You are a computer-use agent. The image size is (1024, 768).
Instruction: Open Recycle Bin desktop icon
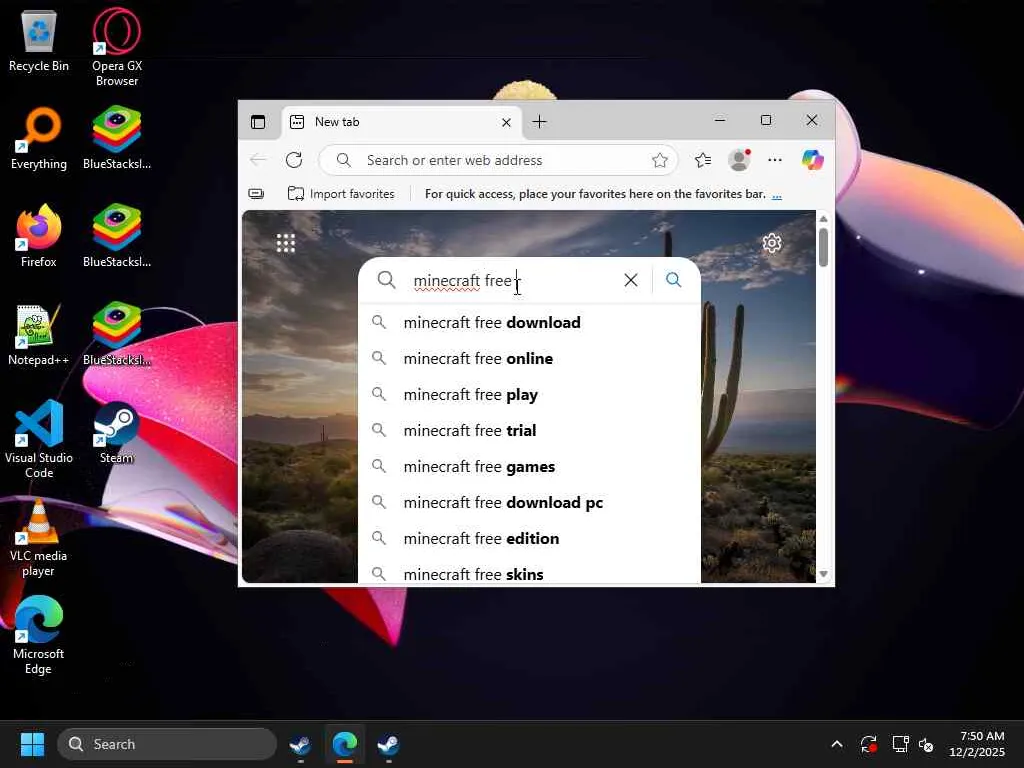click(x=39, y=40)
